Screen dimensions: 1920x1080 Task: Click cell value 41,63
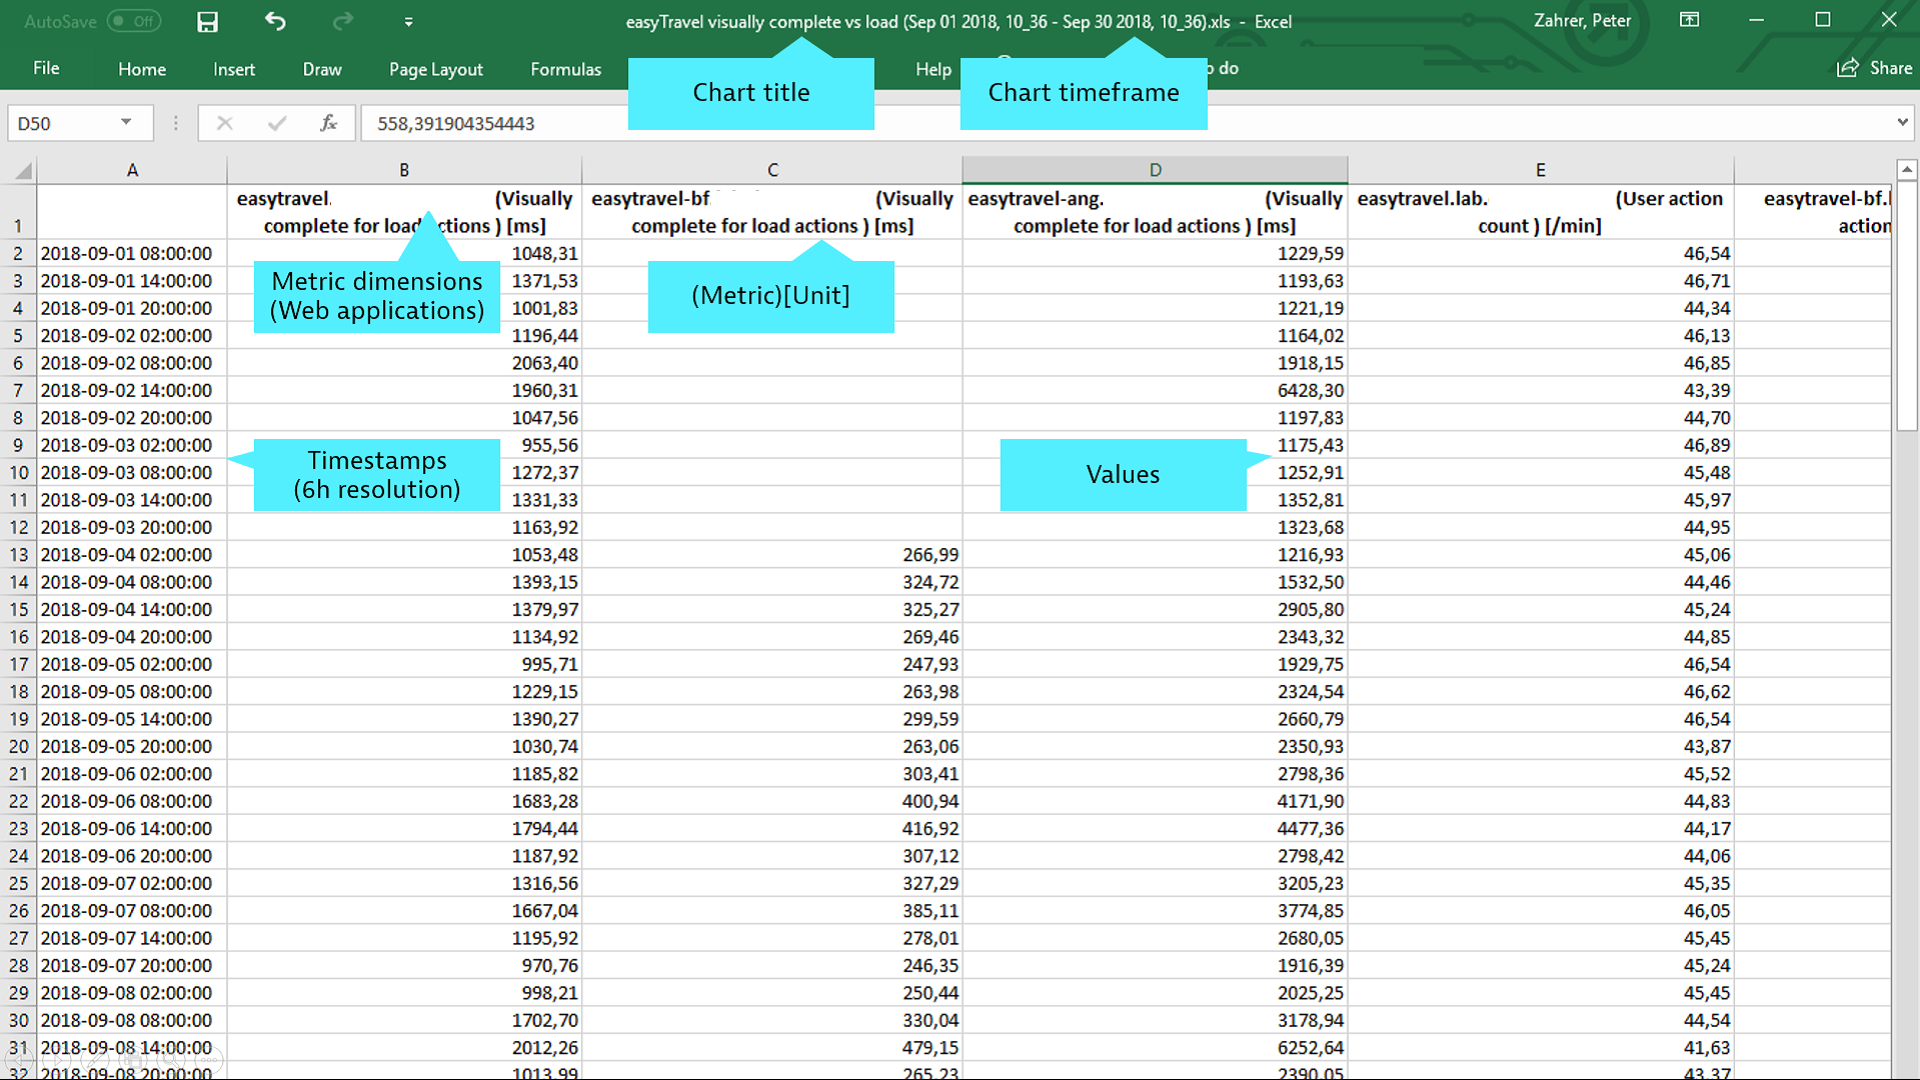click(x=1540, y=1048)
